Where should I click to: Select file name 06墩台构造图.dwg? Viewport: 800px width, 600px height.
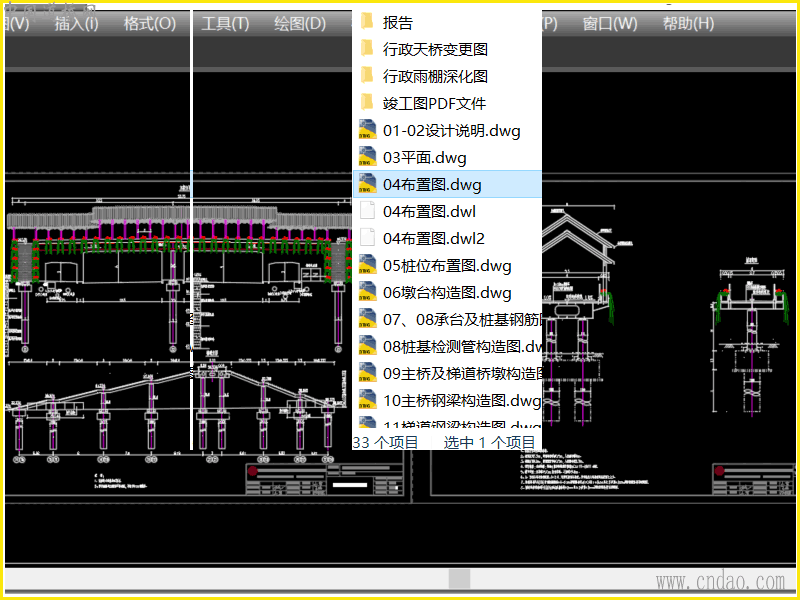[447, 293]
